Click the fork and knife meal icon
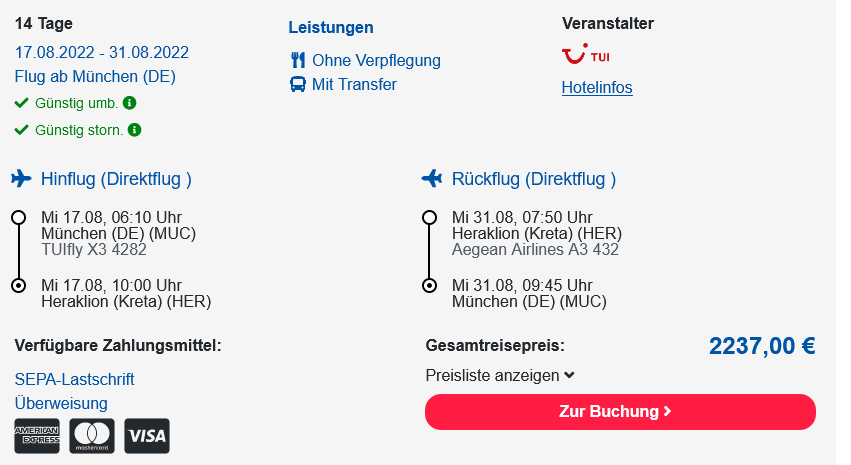This screenshot has width=851, height=465. tap(298, 60)
